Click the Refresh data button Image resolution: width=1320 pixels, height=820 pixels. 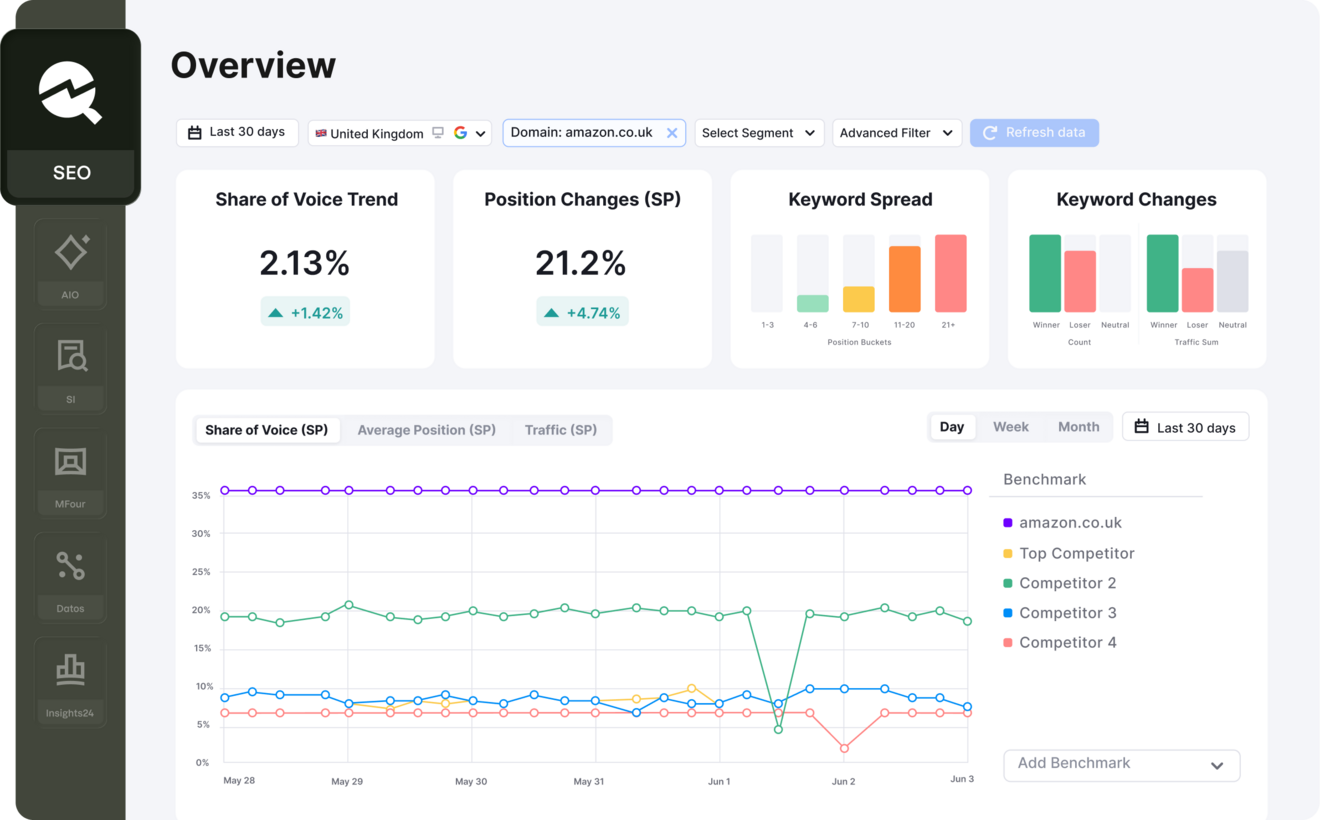tap(1034, 133)
